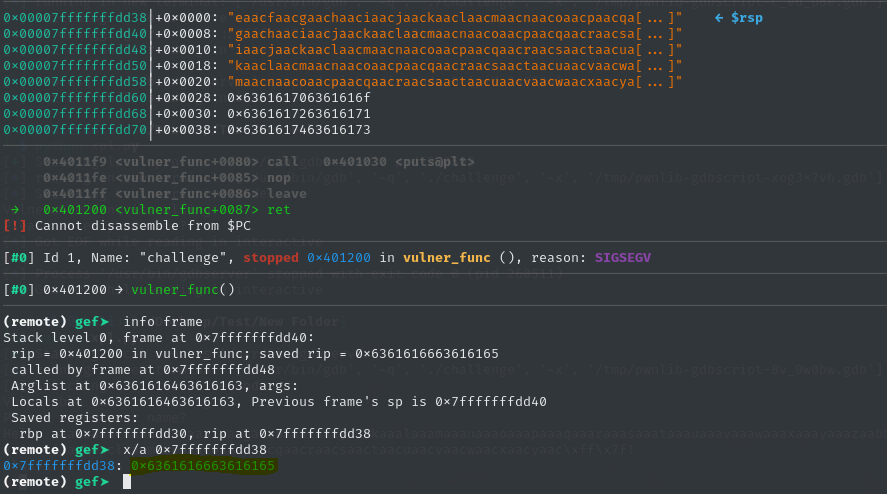Click the leave instruction at vulner_func+0086
The image size is (887, 494).
175,194
